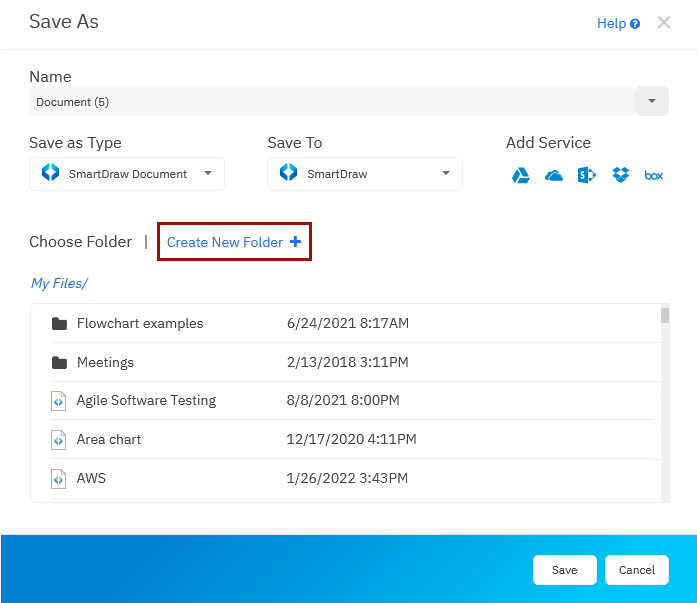The height and width of the screenshot is (603, 697).
Task: Click the Flowchart examples folder icon
Action: (59, 324)
